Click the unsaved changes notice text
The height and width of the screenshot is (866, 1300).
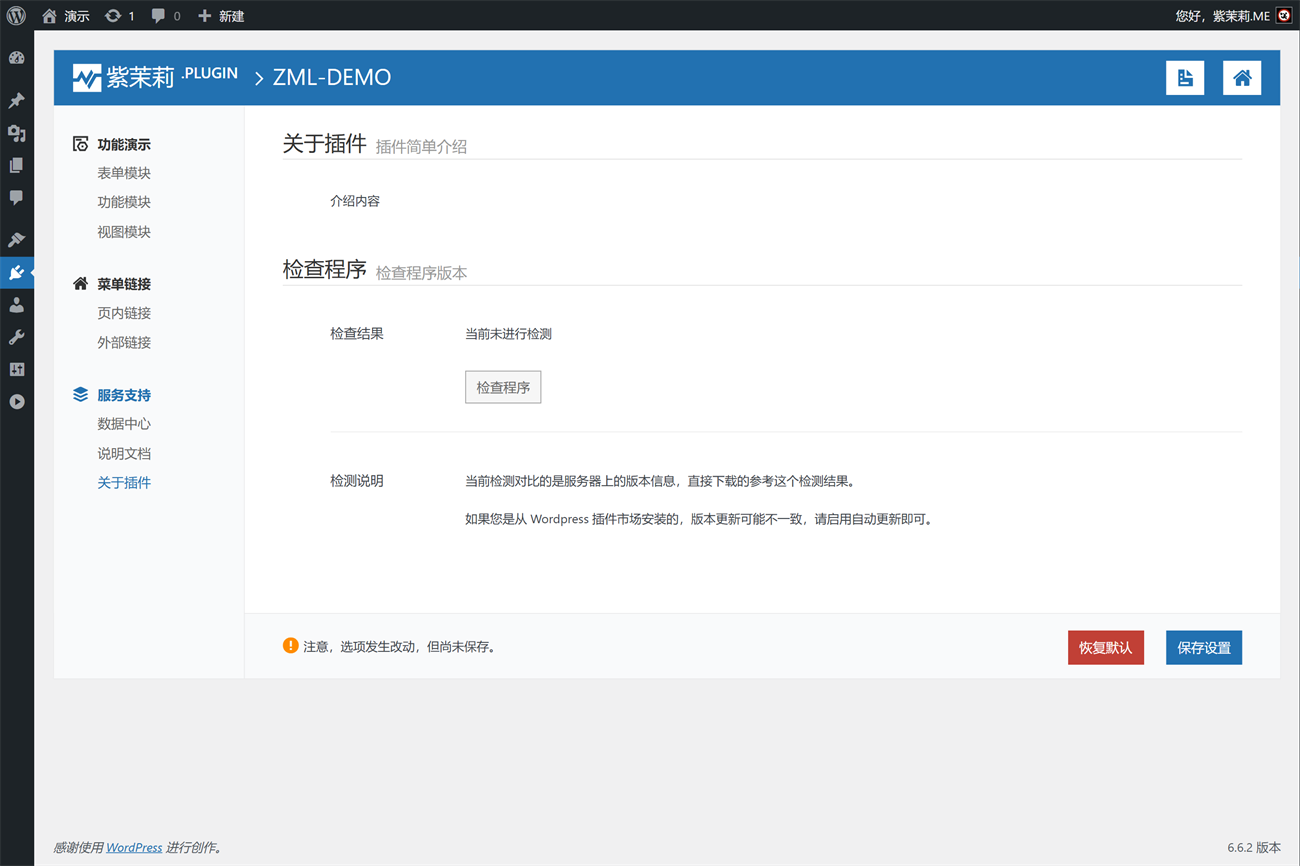coord(399,647)
